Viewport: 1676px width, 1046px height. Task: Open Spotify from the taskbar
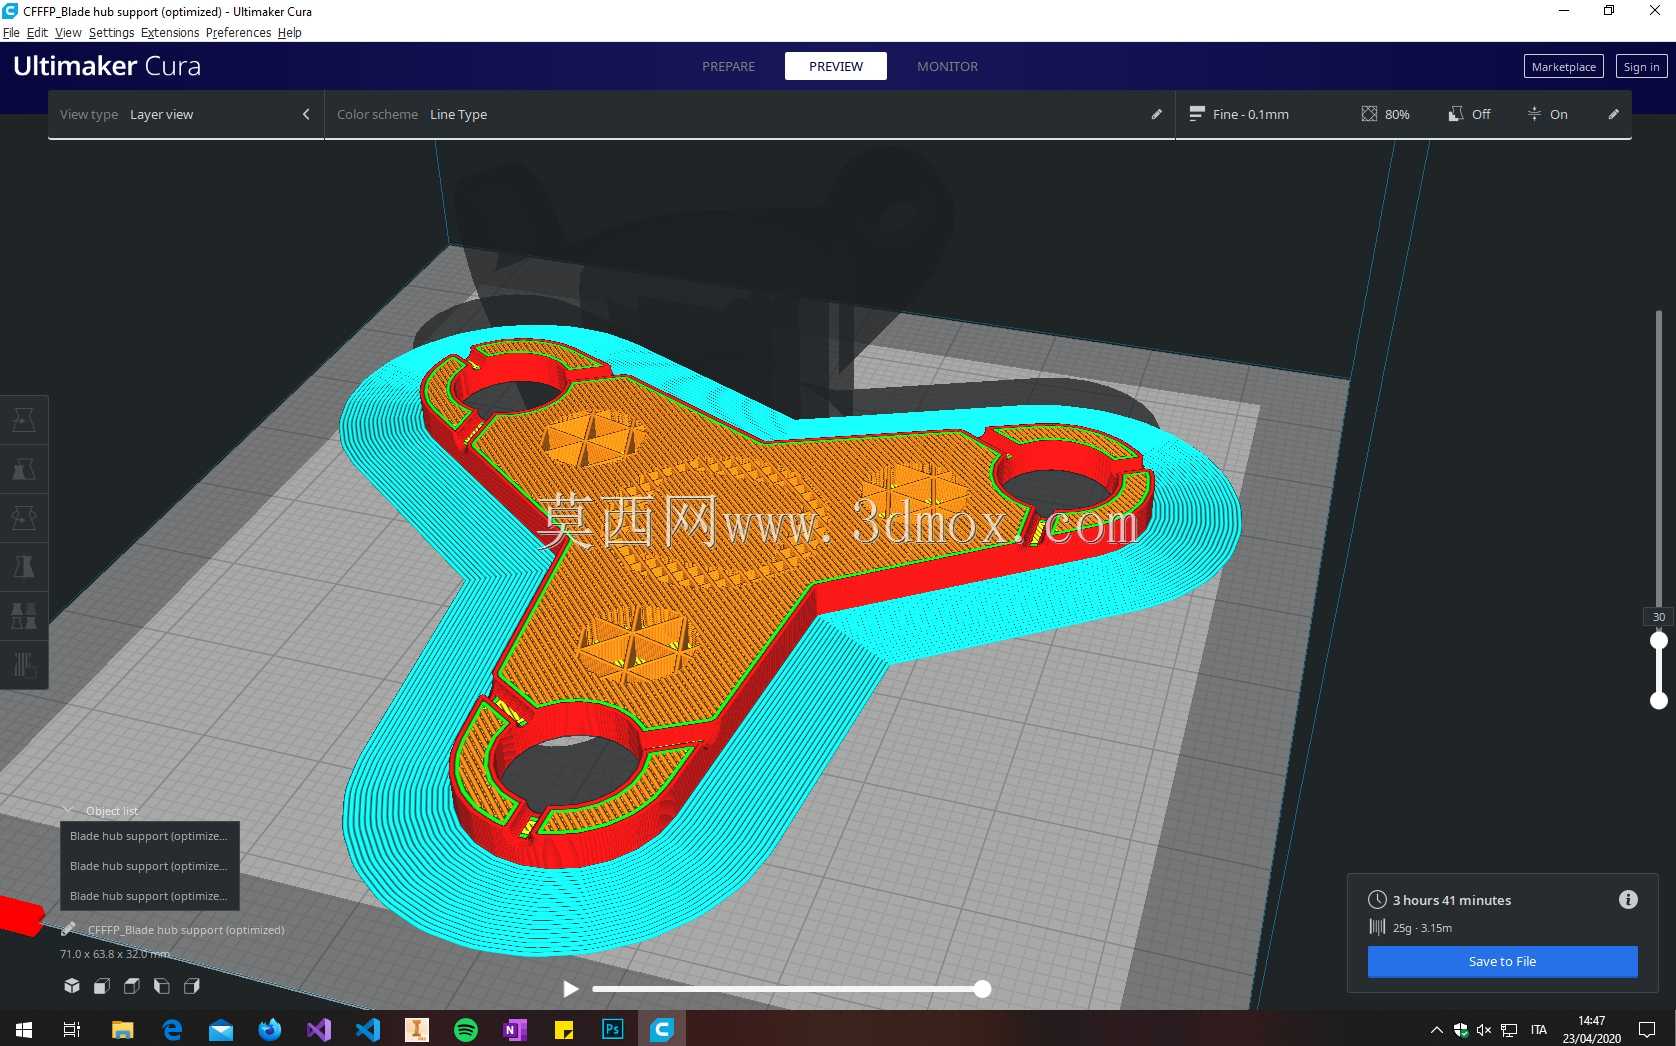tap(466, 1029)
